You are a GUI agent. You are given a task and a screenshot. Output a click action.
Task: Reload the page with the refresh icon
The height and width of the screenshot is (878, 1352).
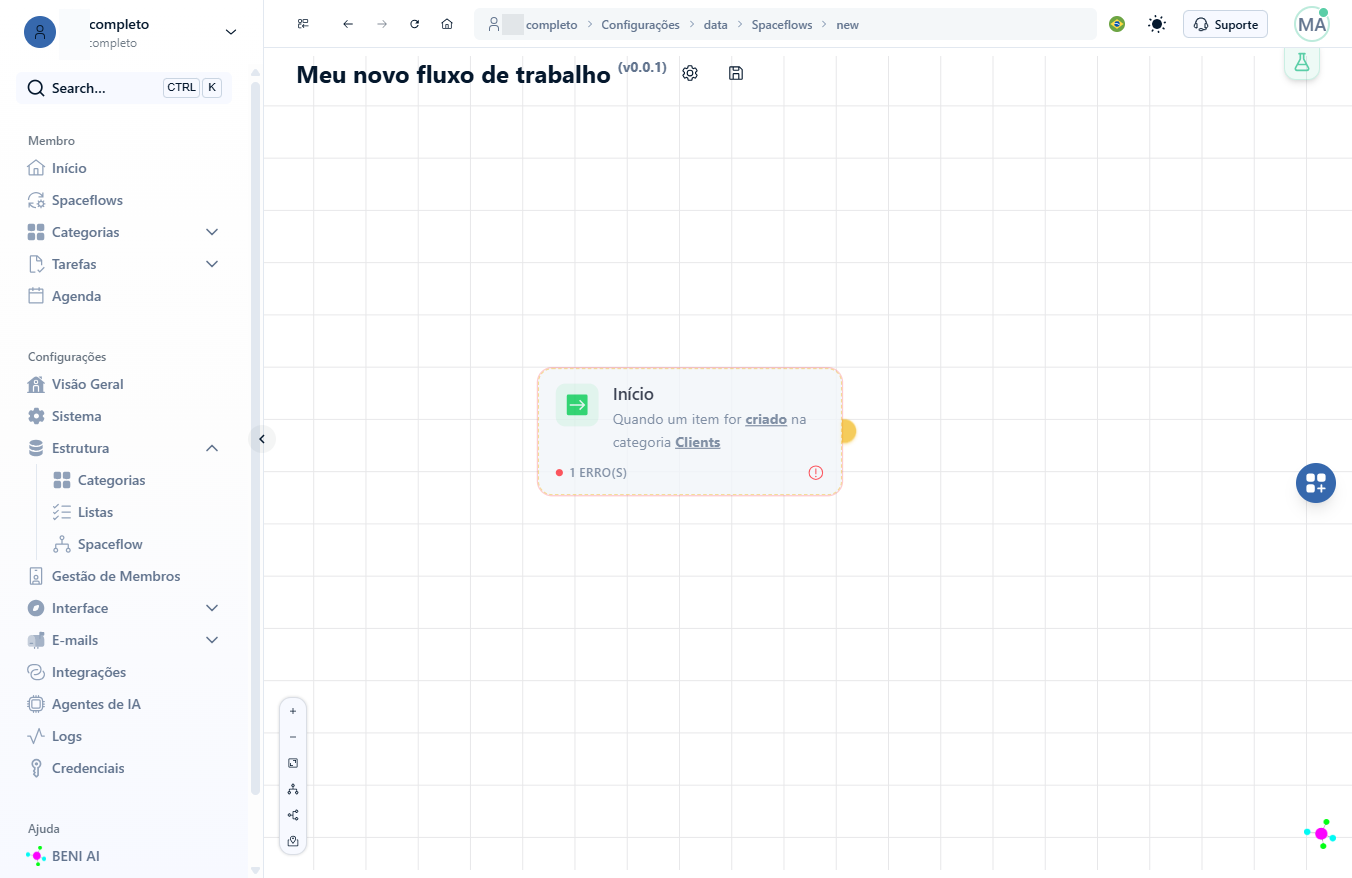pos(415,24)
